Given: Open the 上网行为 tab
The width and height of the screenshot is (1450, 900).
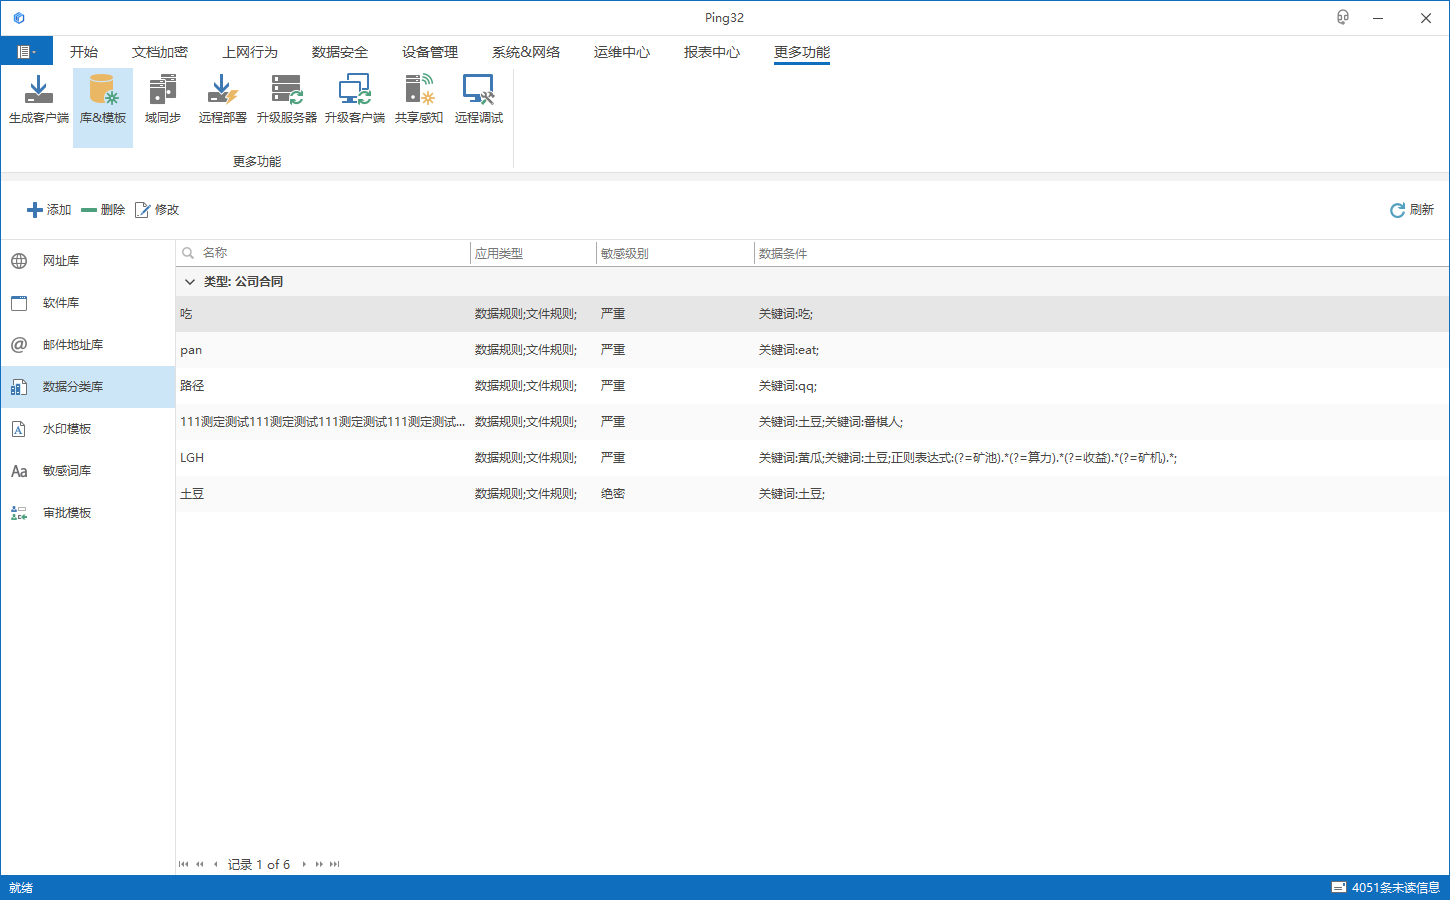Looking at the screenshot, I should (x=250, y=52).
